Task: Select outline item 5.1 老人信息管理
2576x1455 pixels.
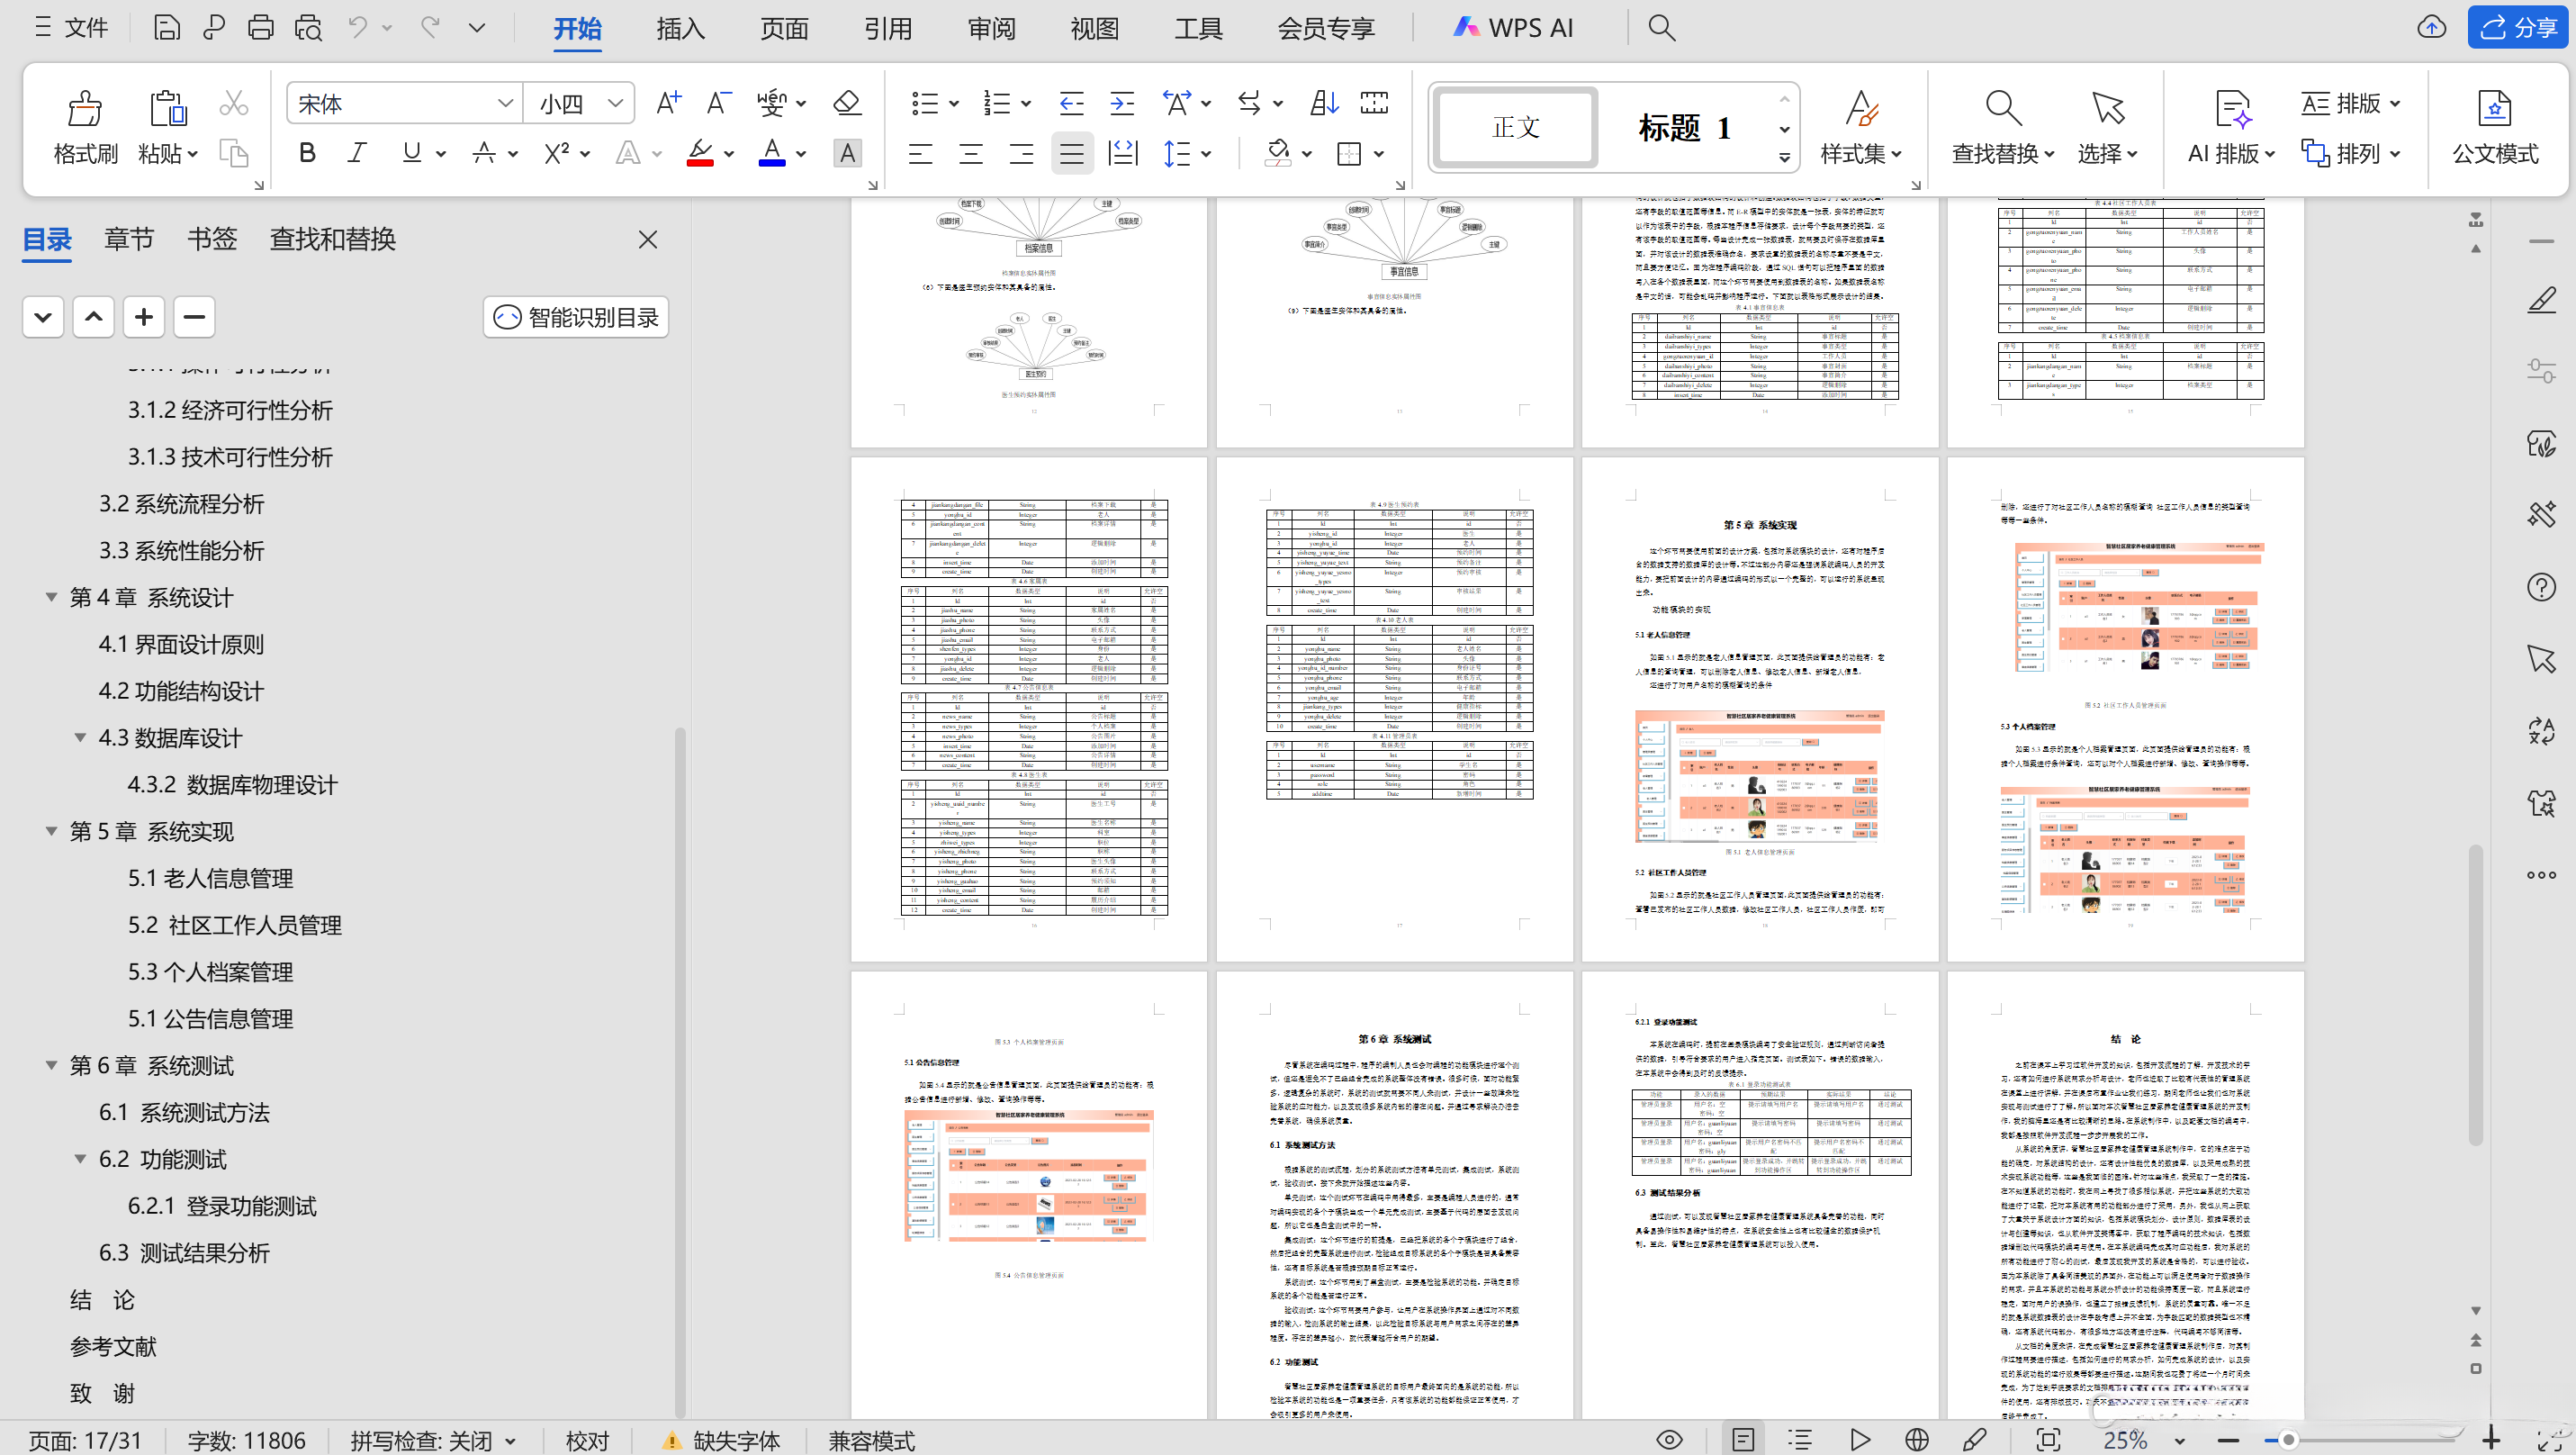Action: [211, 878]
